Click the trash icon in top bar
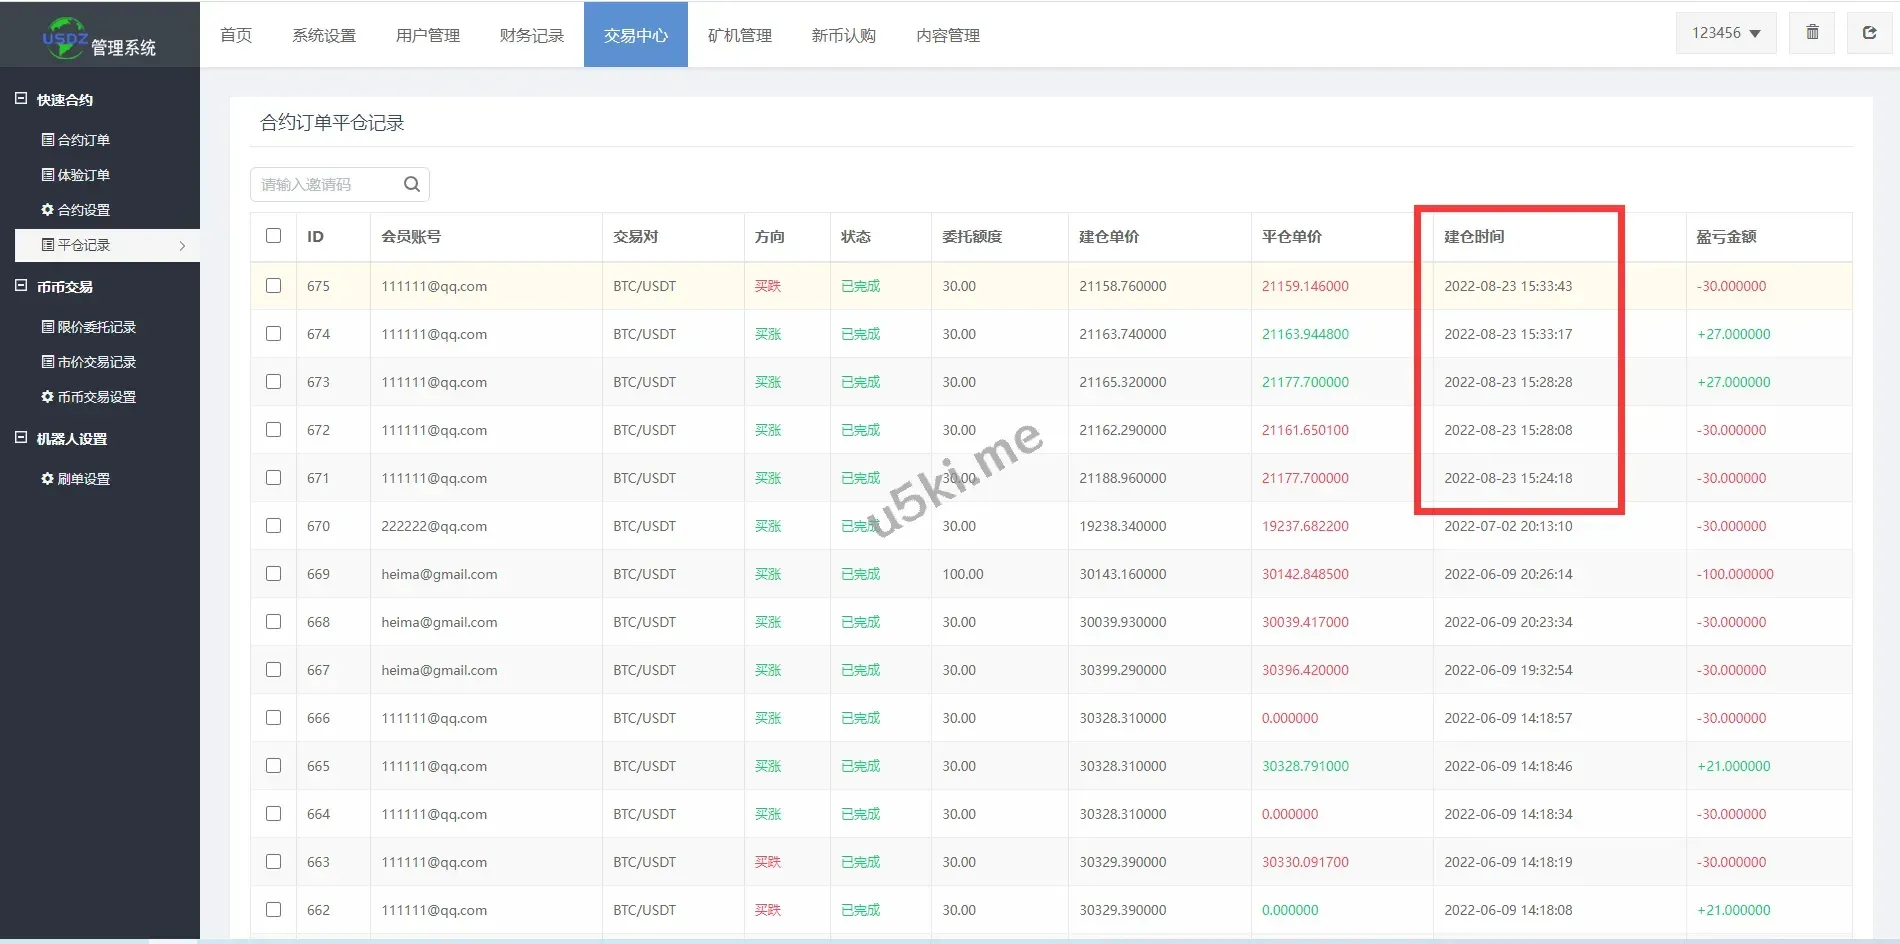 [1812, 33]
